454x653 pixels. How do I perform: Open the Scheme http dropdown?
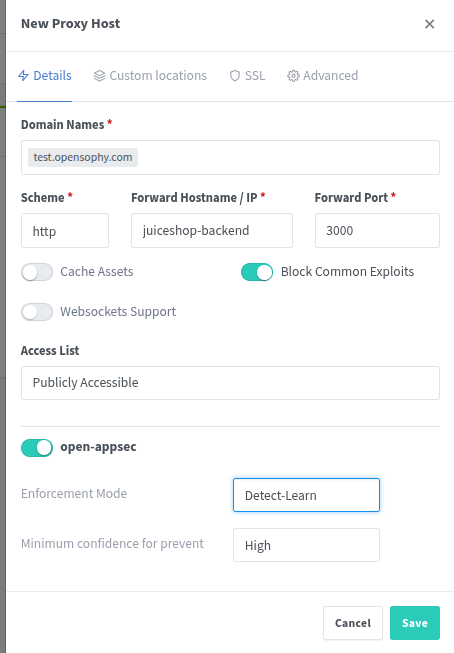(65, 231)
